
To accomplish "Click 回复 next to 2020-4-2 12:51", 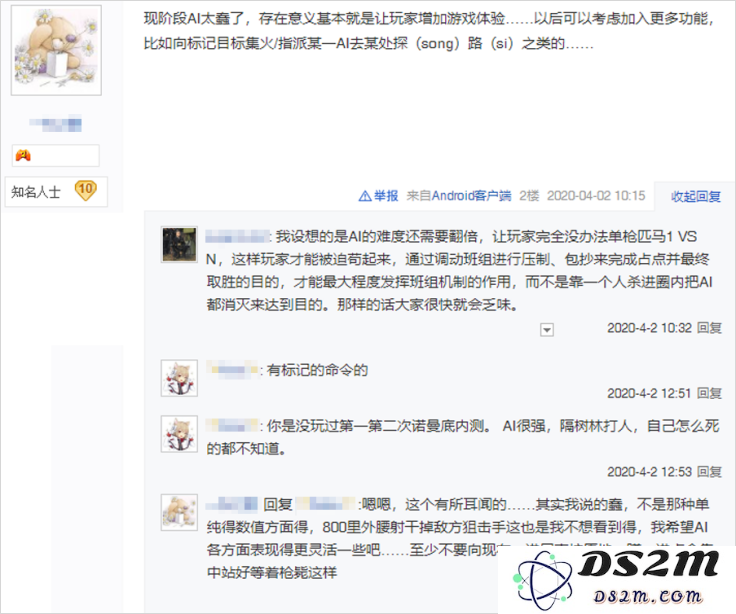I will (709, 393).
